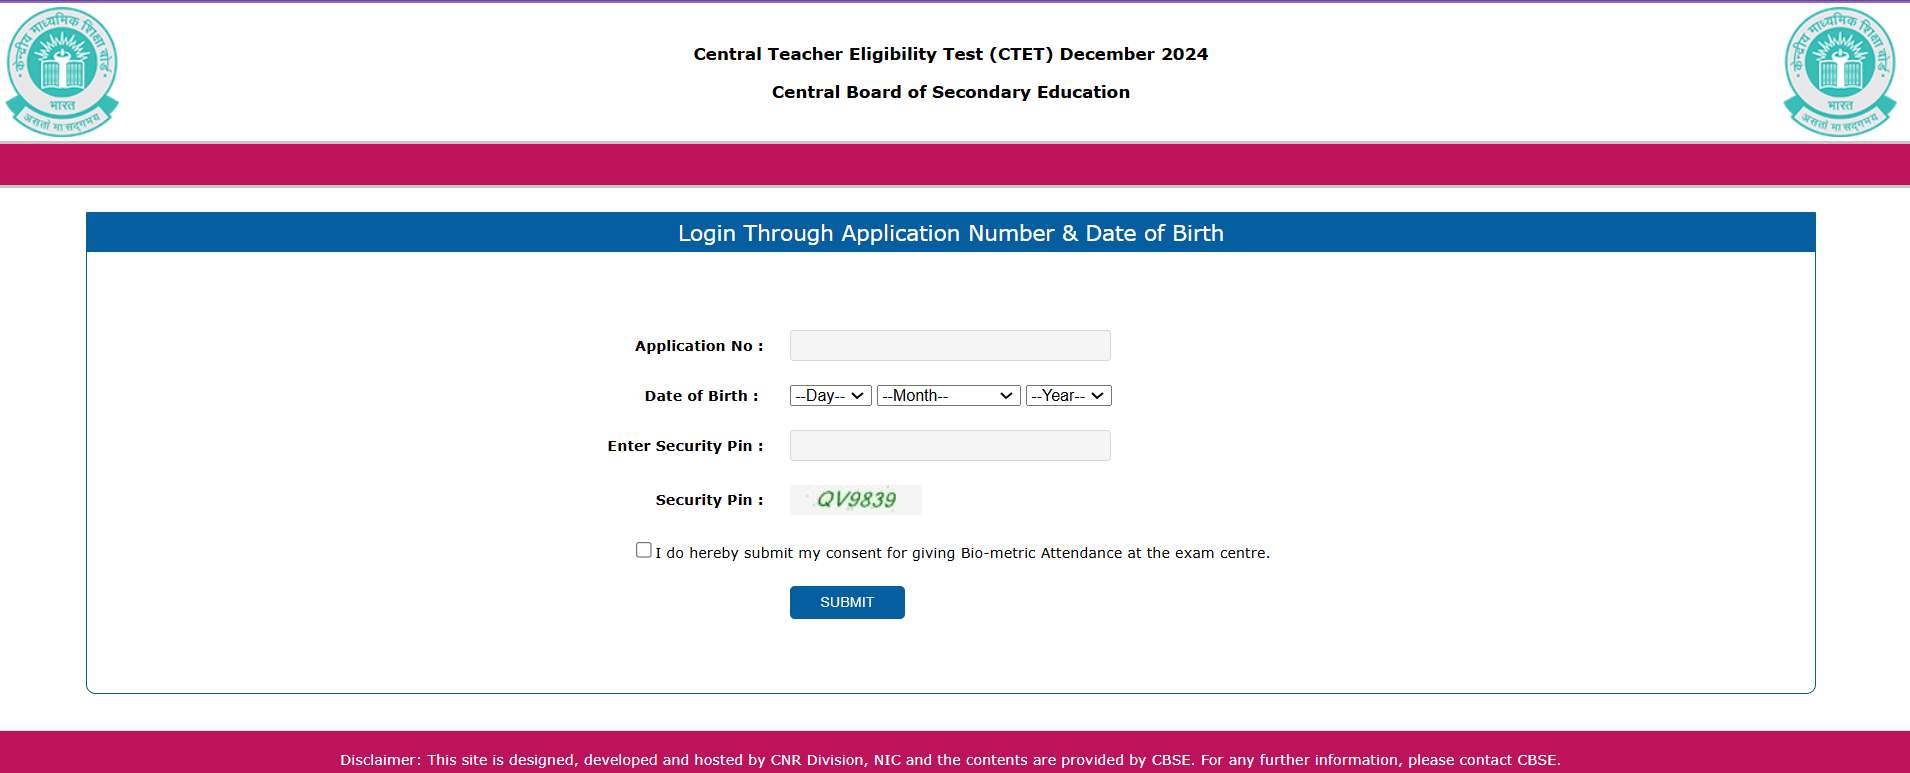Image resolution: width=1910 pixels, height=773 pixels.
Task: Open the Day dropdown for Date of Birth
Action: click(x=830, y=396)
